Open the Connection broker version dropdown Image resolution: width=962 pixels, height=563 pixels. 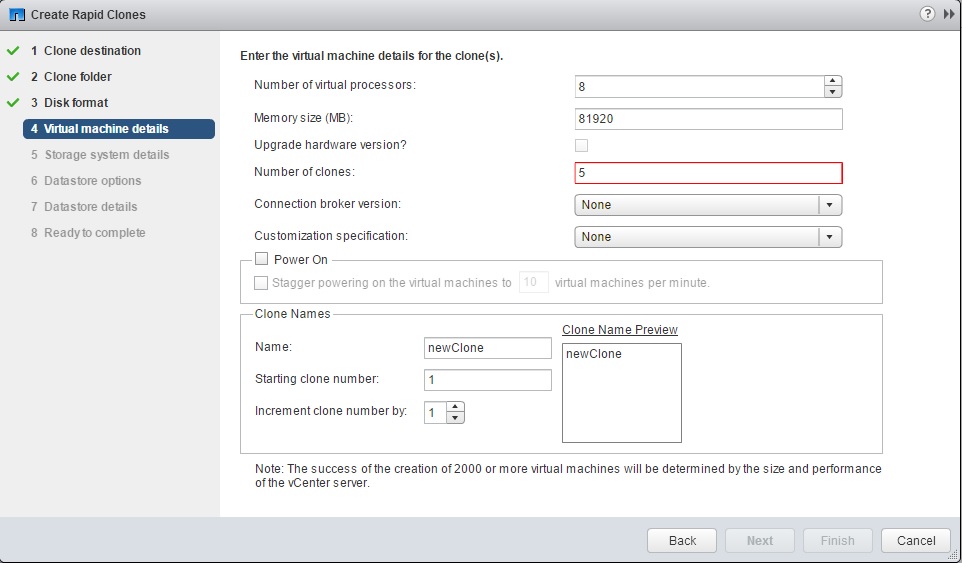(708, 205)
